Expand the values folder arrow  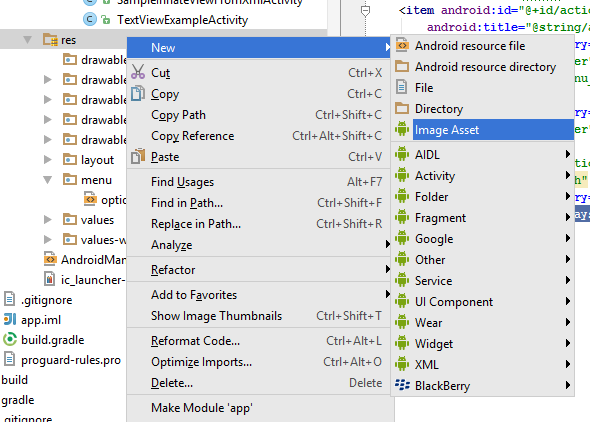tap(47, 220)
